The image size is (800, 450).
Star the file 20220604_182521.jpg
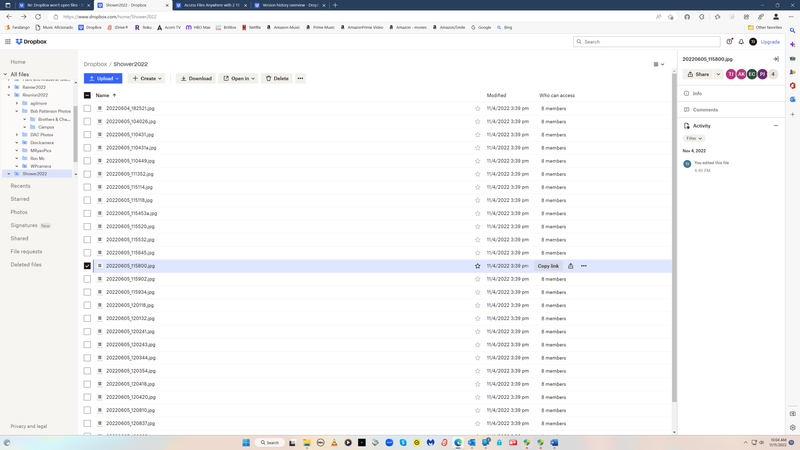tap(478, 109)
